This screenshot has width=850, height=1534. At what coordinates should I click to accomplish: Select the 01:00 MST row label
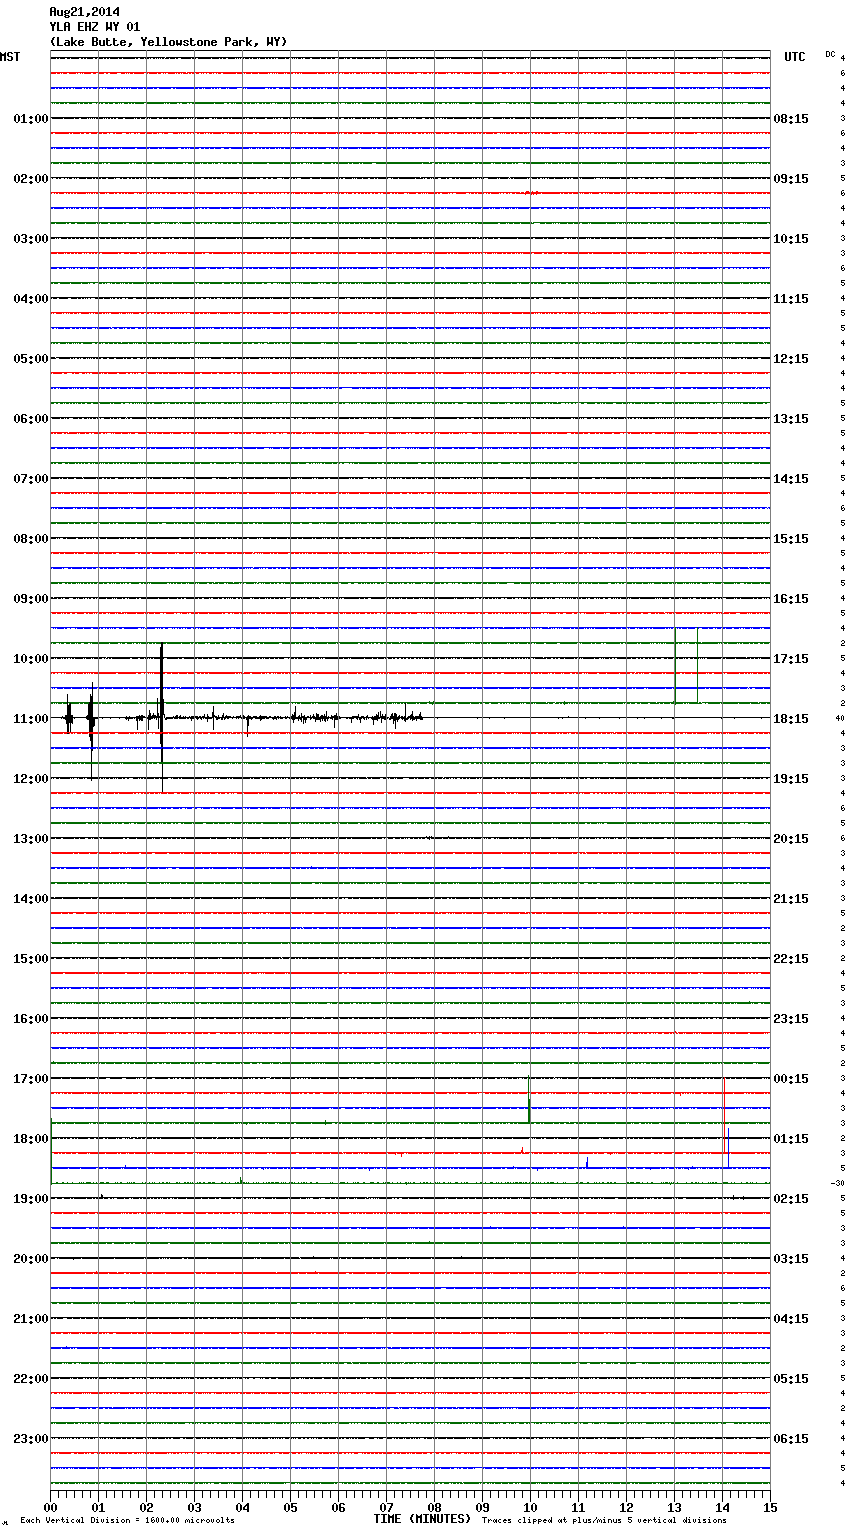pos(30,119)
